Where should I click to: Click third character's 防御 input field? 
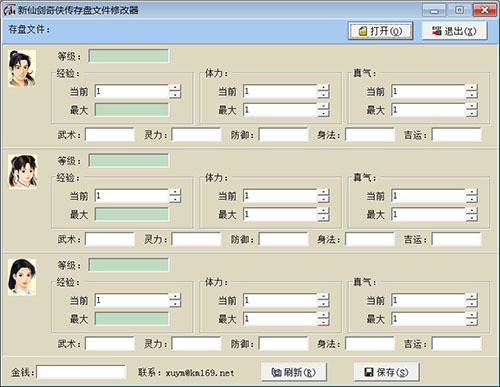(x=283, y=343)
